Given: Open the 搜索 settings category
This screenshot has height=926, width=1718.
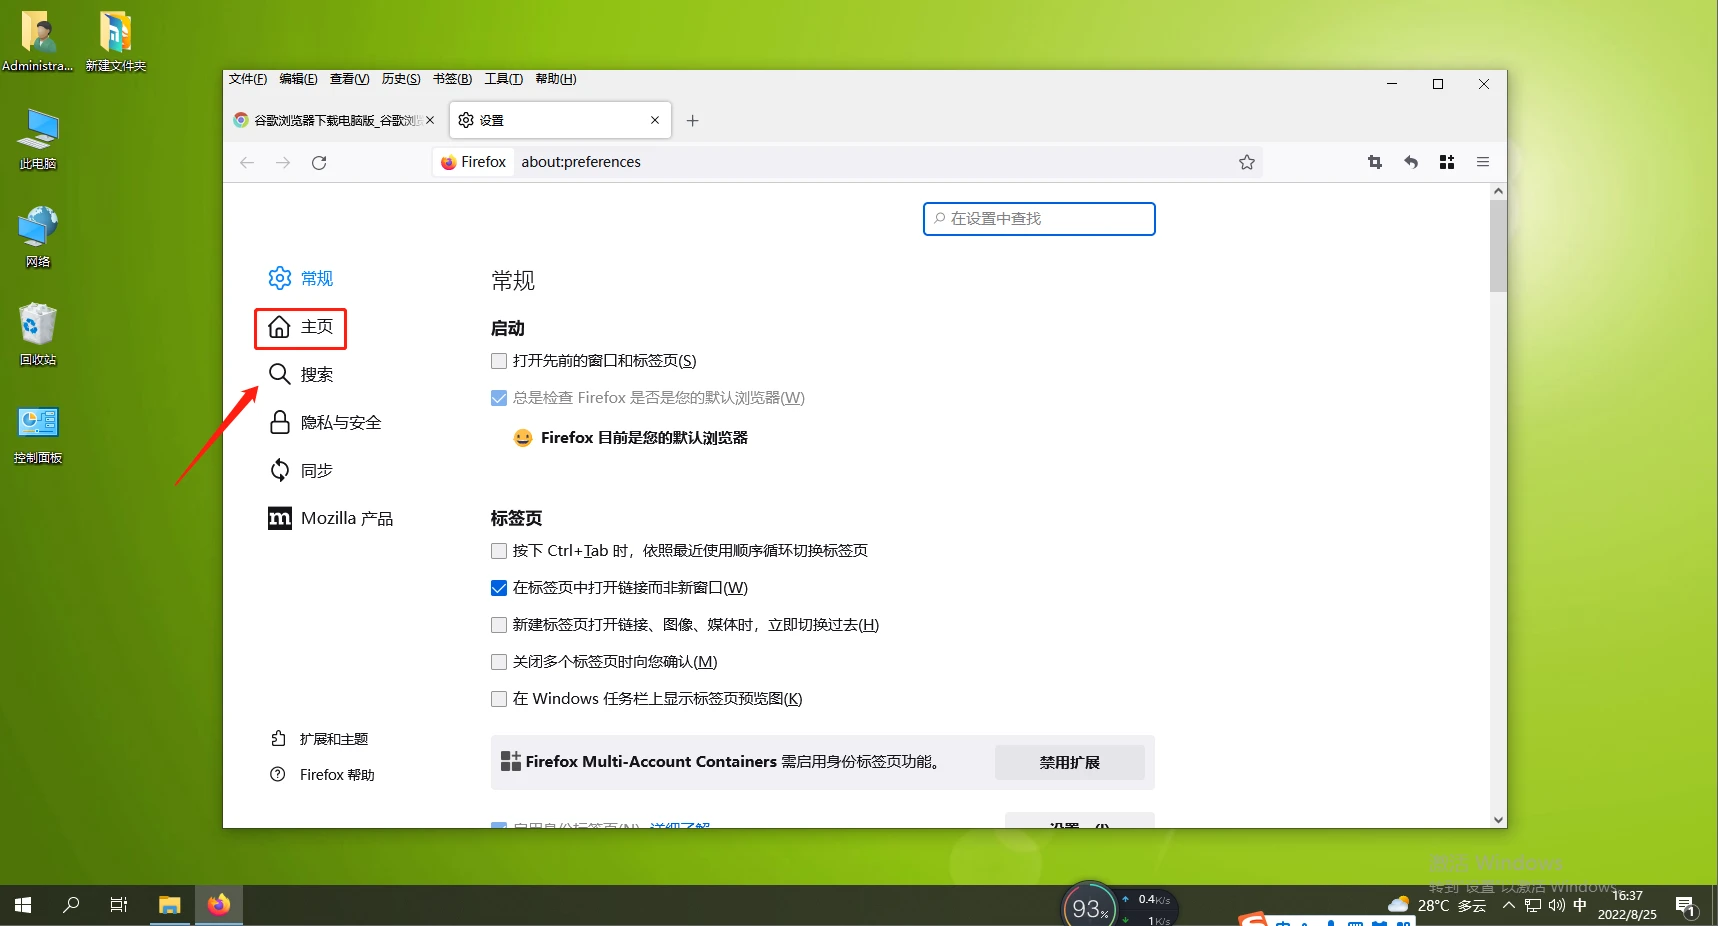Looking at the screenshot, I should pyautogui.click(x=300, y=374).
